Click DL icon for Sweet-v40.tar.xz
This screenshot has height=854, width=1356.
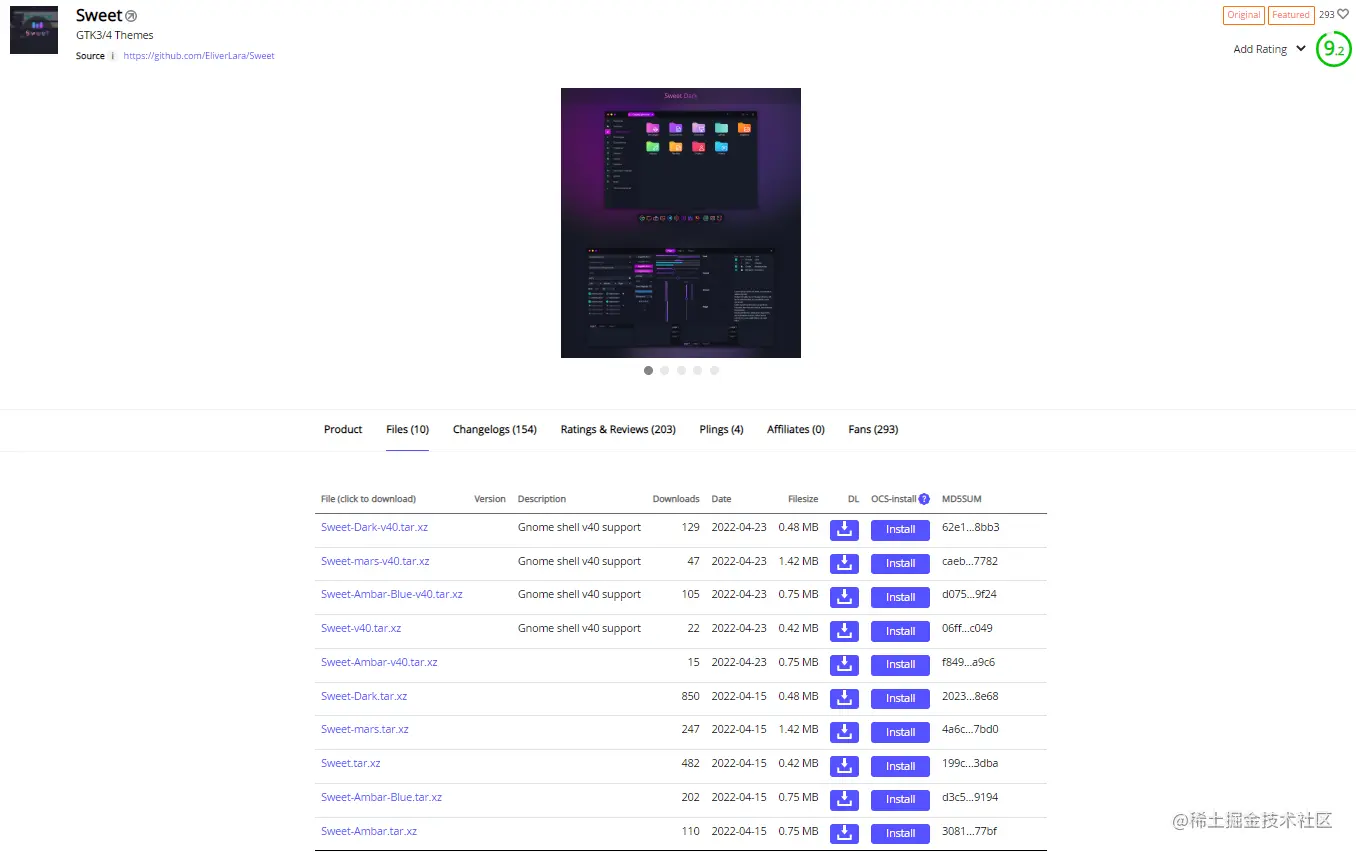(x=844, y=631)
